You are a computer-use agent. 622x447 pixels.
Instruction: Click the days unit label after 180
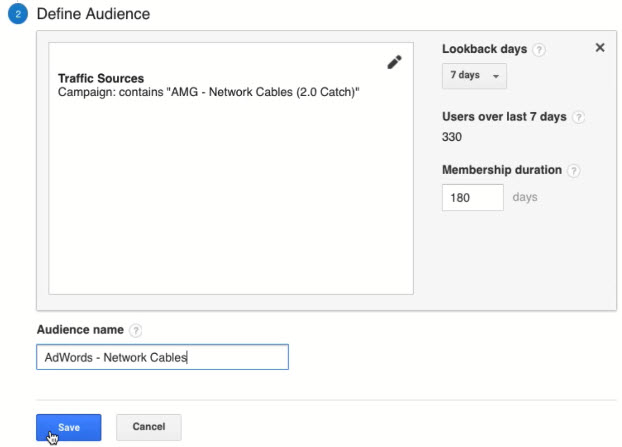(x=525, y=197)
